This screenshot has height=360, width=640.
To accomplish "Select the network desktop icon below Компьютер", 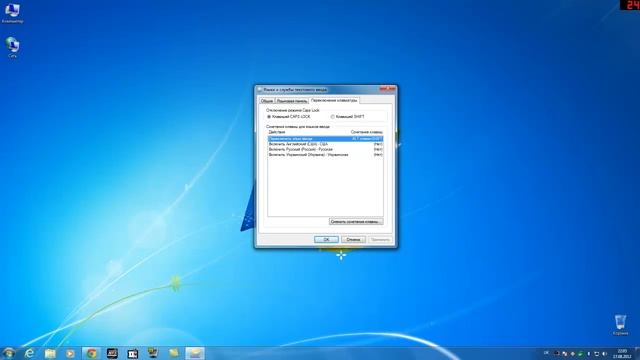I will 12,47.
